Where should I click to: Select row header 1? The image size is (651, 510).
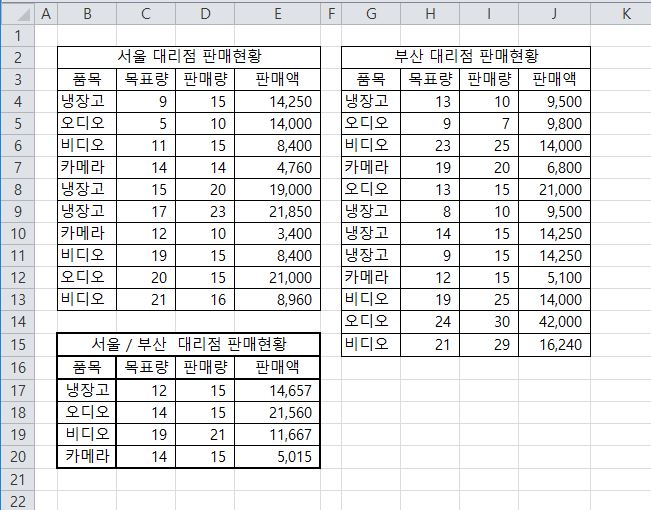16,35
